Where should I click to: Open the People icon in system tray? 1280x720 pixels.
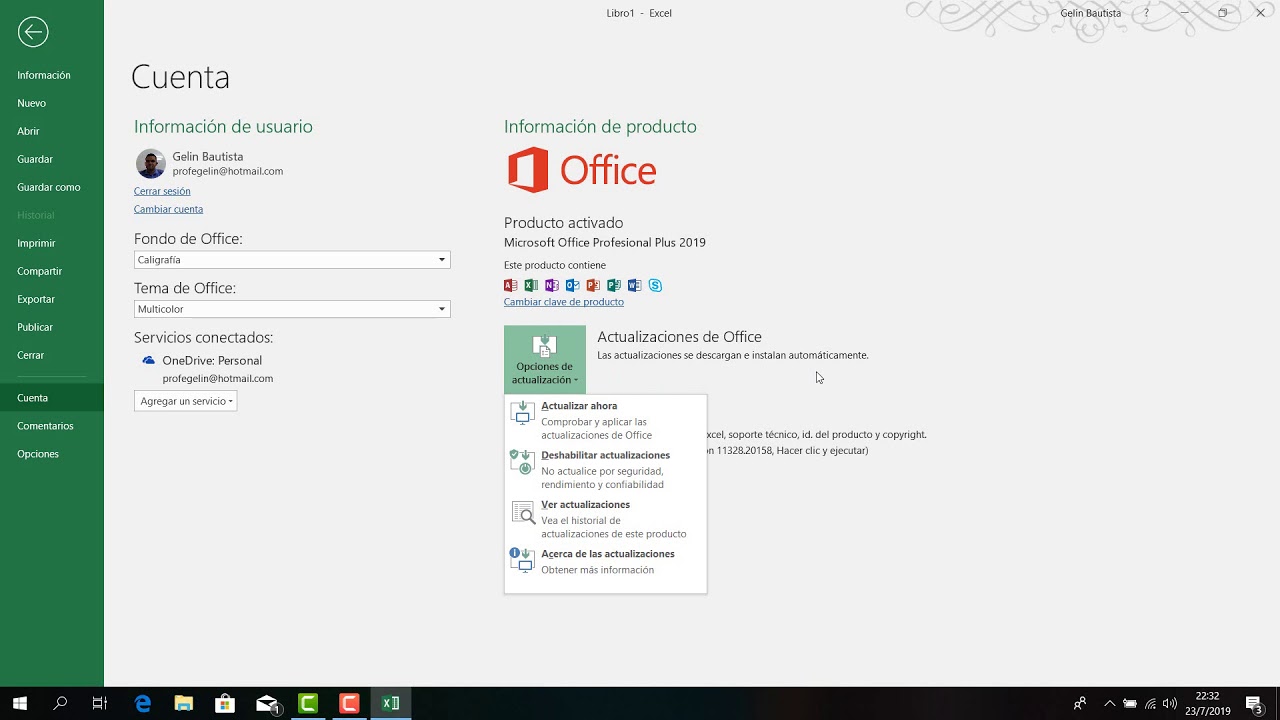click(1079, 703)
